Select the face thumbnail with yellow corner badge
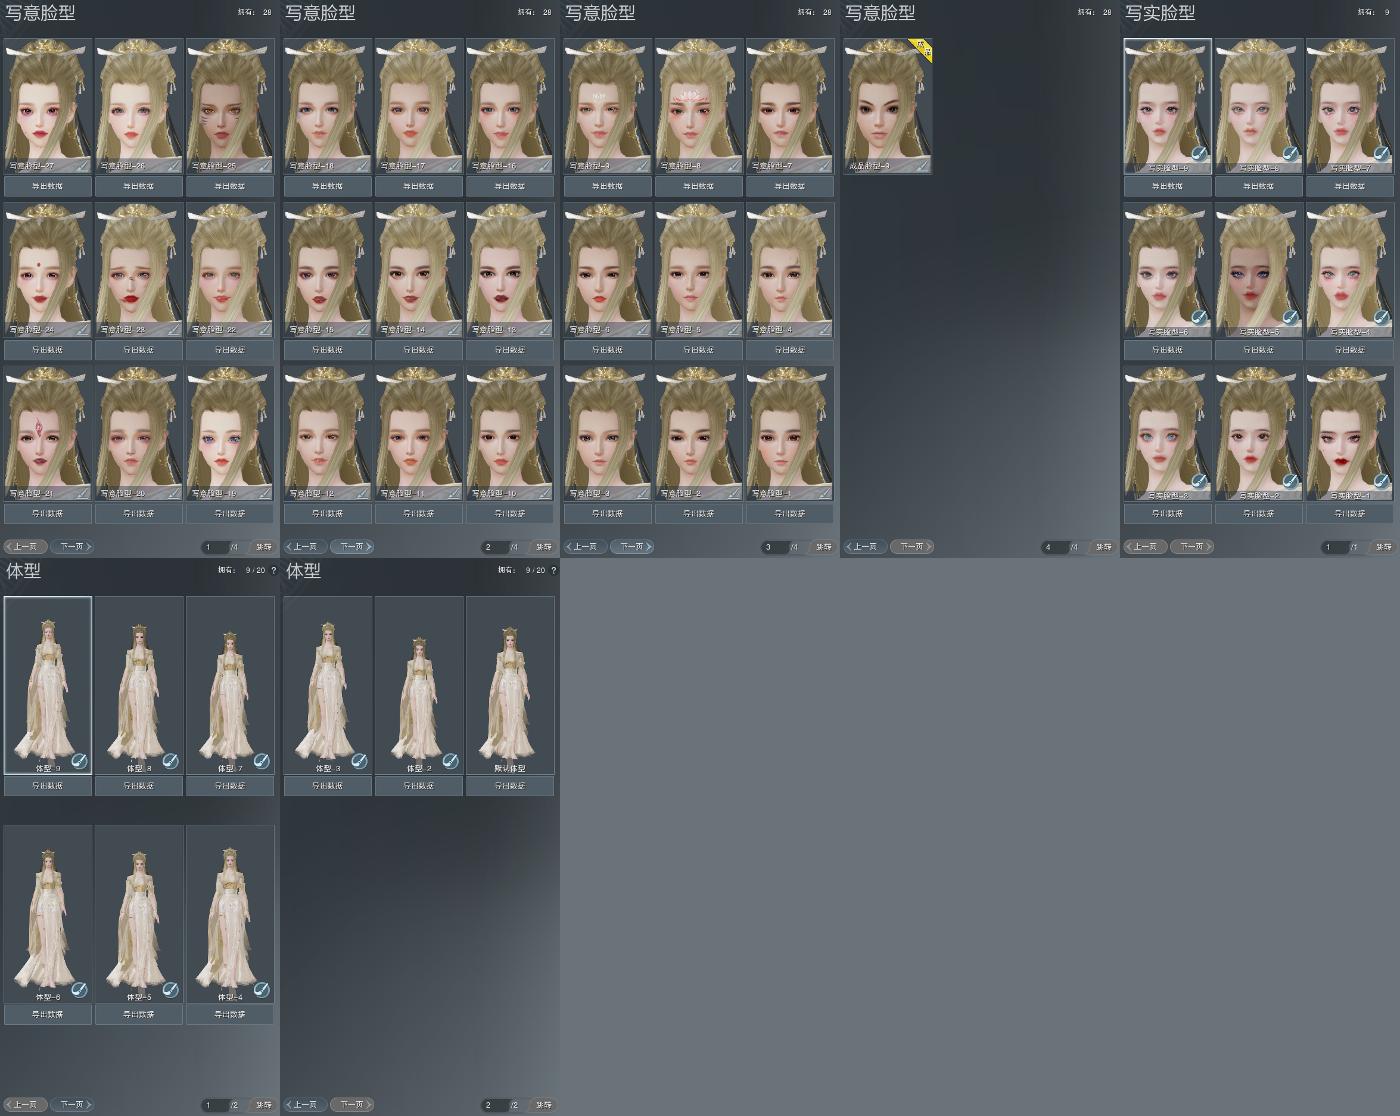The height and width of the screenshot is (1116, 1400). click(888, 106)
